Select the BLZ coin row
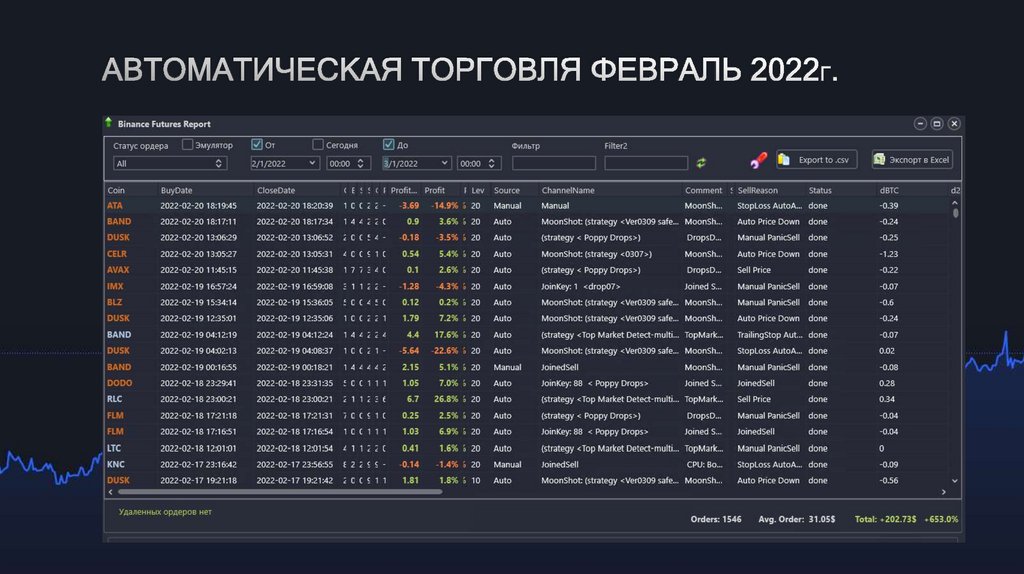This screenshot has height=574, width=1024. point(528,302)
